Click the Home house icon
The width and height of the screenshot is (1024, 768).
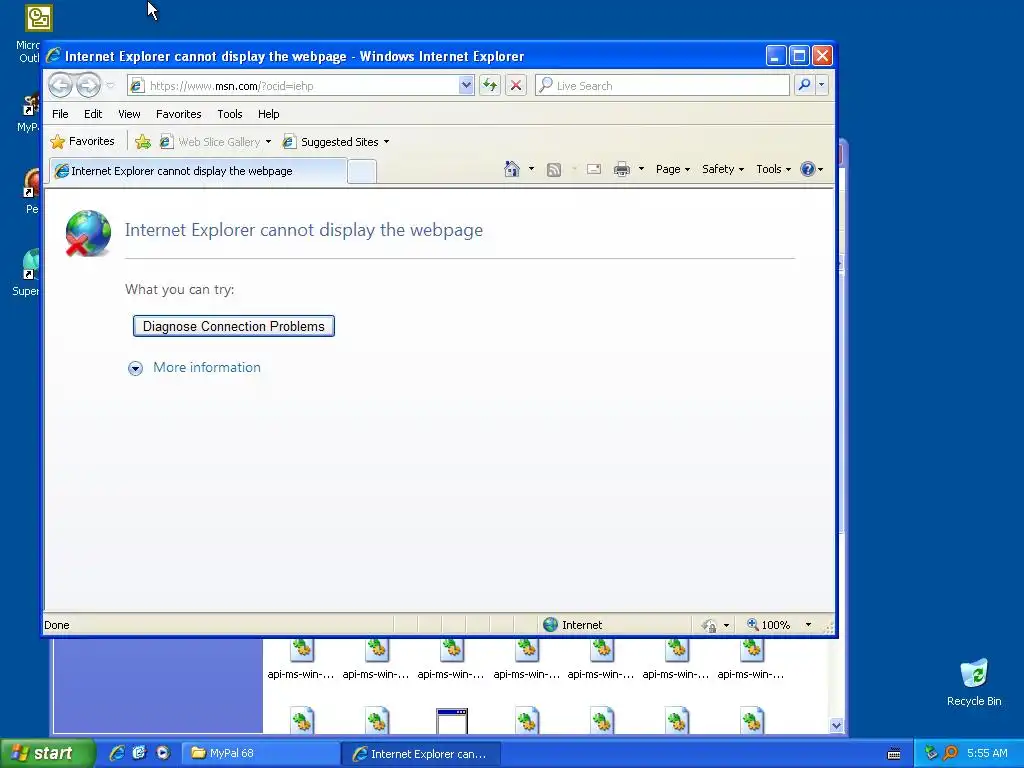pos(512,169)
